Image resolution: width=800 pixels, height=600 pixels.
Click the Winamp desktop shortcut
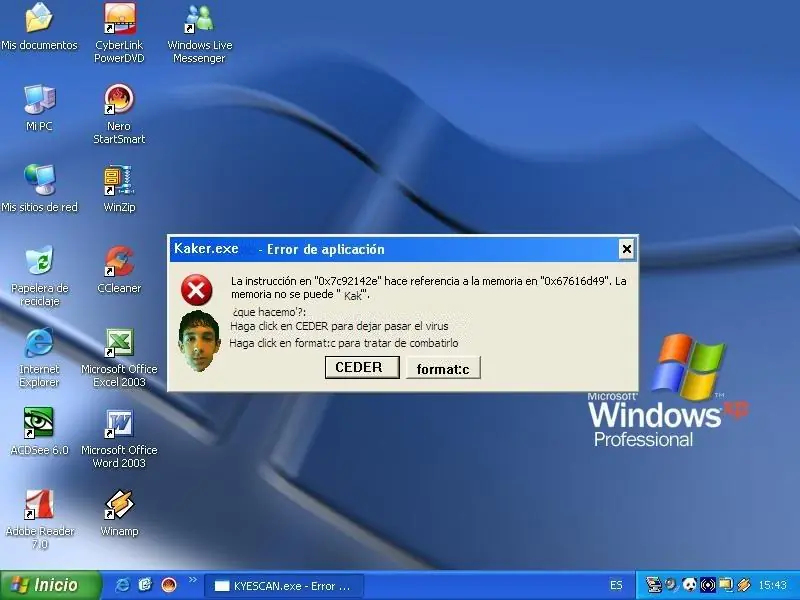point(119,513)
